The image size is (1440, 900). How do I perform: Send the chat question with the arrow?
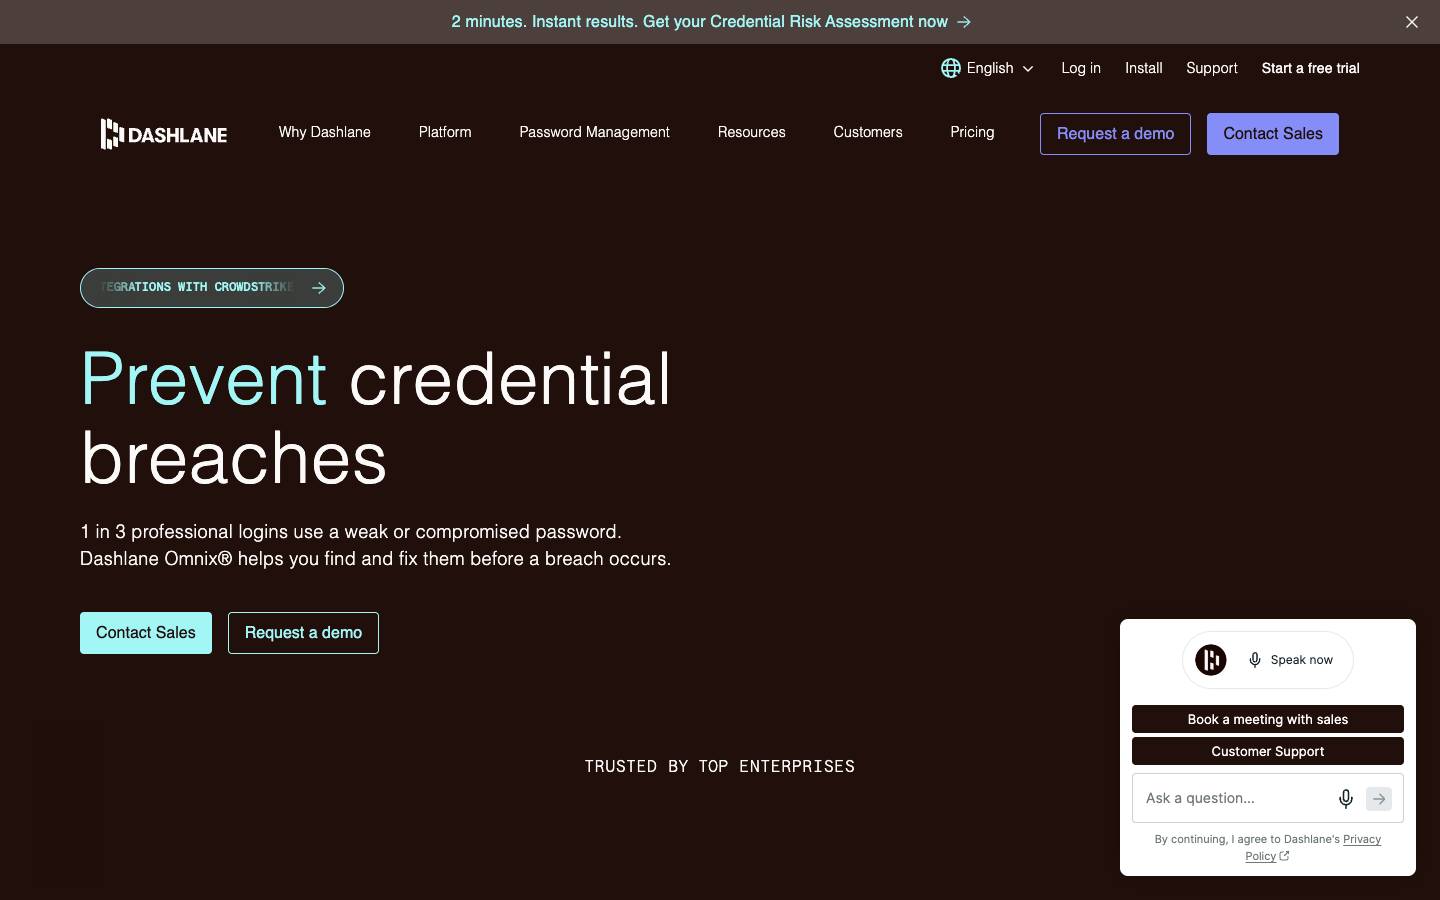[1379, 798]
